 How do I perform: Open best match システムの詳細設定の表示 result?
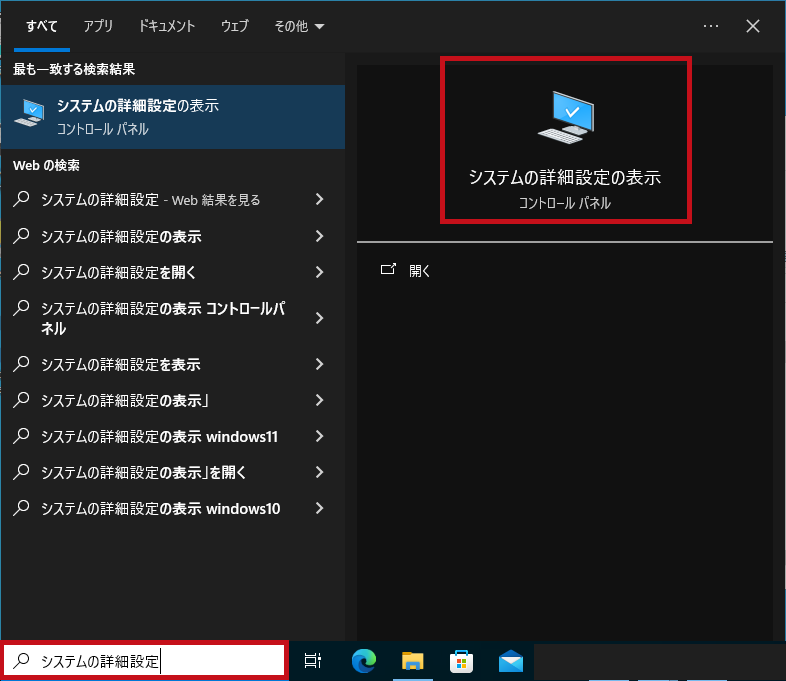[173, 117]
